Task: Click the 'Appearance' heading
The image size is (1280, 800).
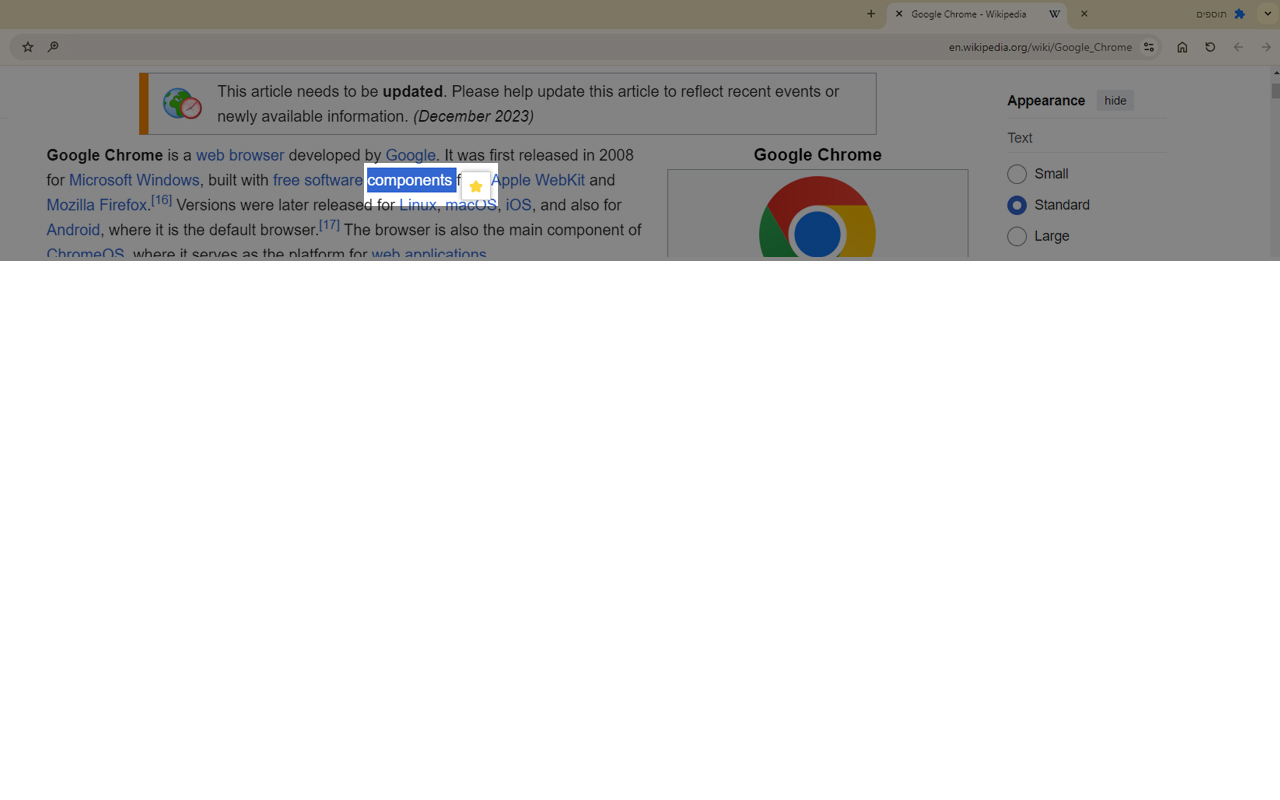Action: pyautogui.click(x=1046, y=100)
